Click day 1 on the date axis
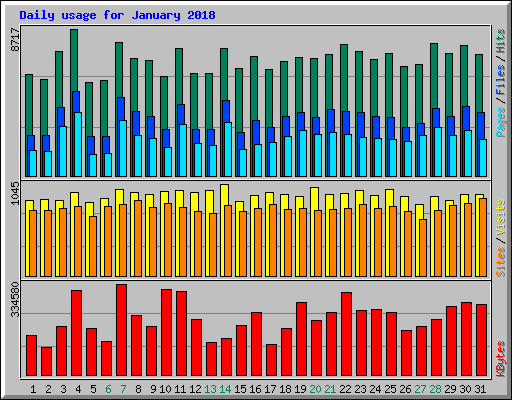Viewport: 512px width, 400px height. [x=33, y=389]
